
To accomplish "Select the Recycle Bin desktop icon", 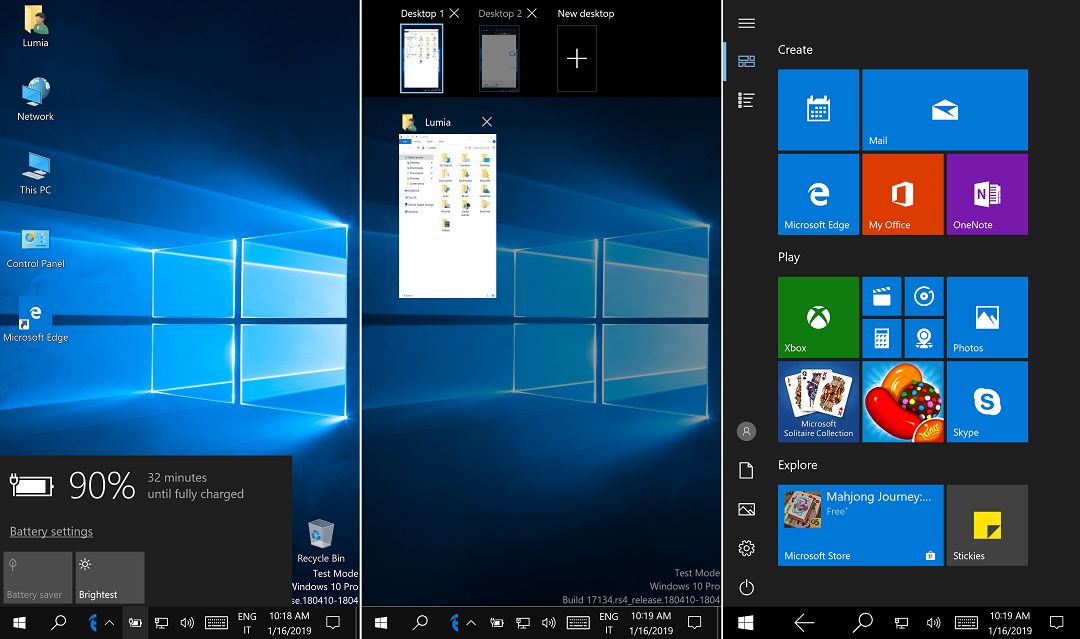I will tap(320, 541).
